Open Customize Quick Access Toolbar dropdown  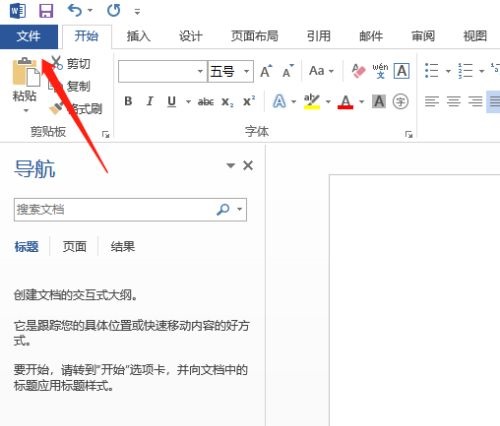click(x=137, y=12)
